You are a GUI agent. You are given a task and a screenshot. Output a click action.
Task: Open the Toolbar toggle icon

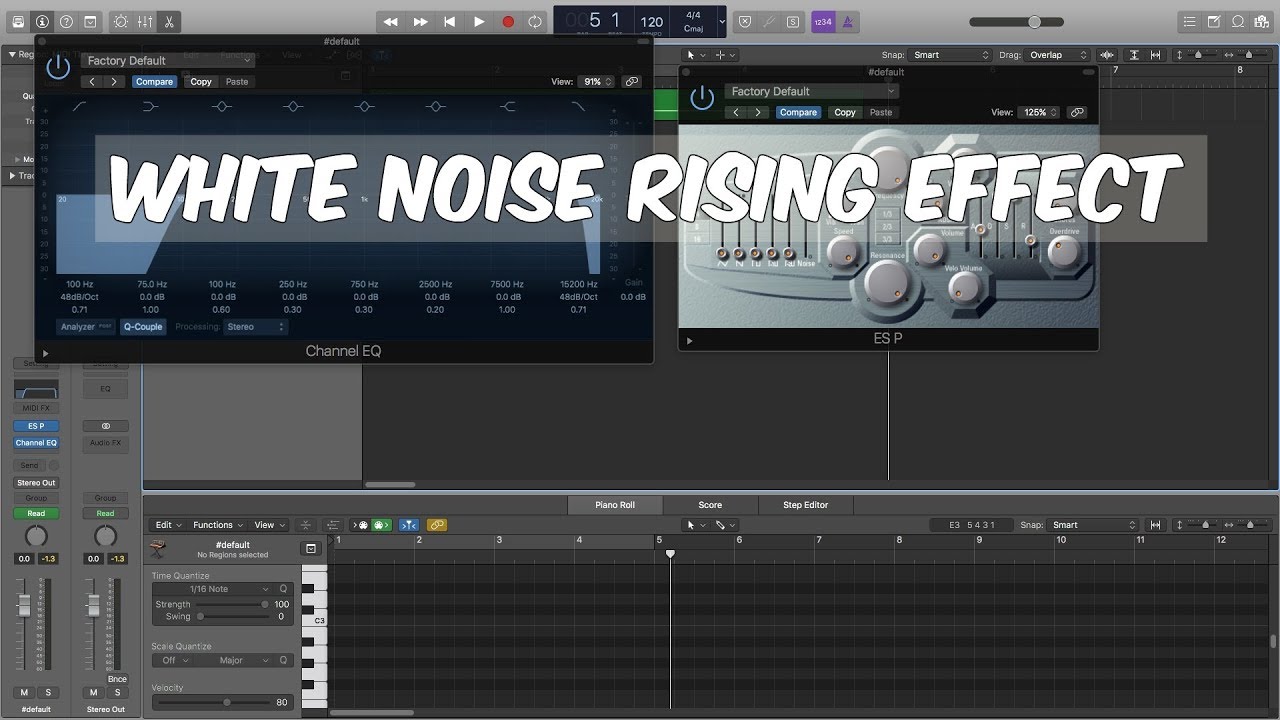90,21
